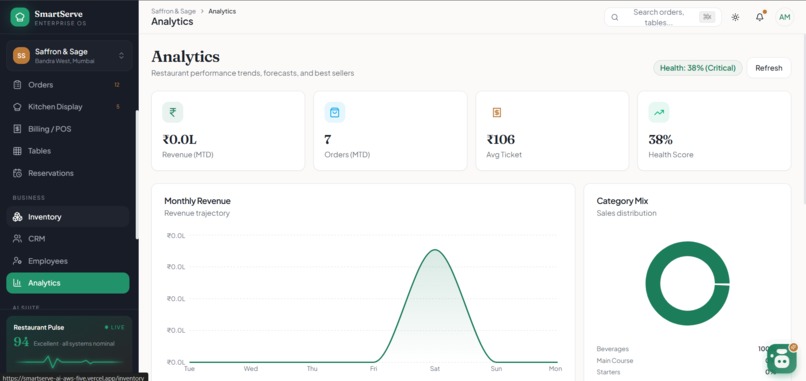Screen dimensions: 806x381
Task: Click the ₹106 Avg Ticket value
Action: 501,140
